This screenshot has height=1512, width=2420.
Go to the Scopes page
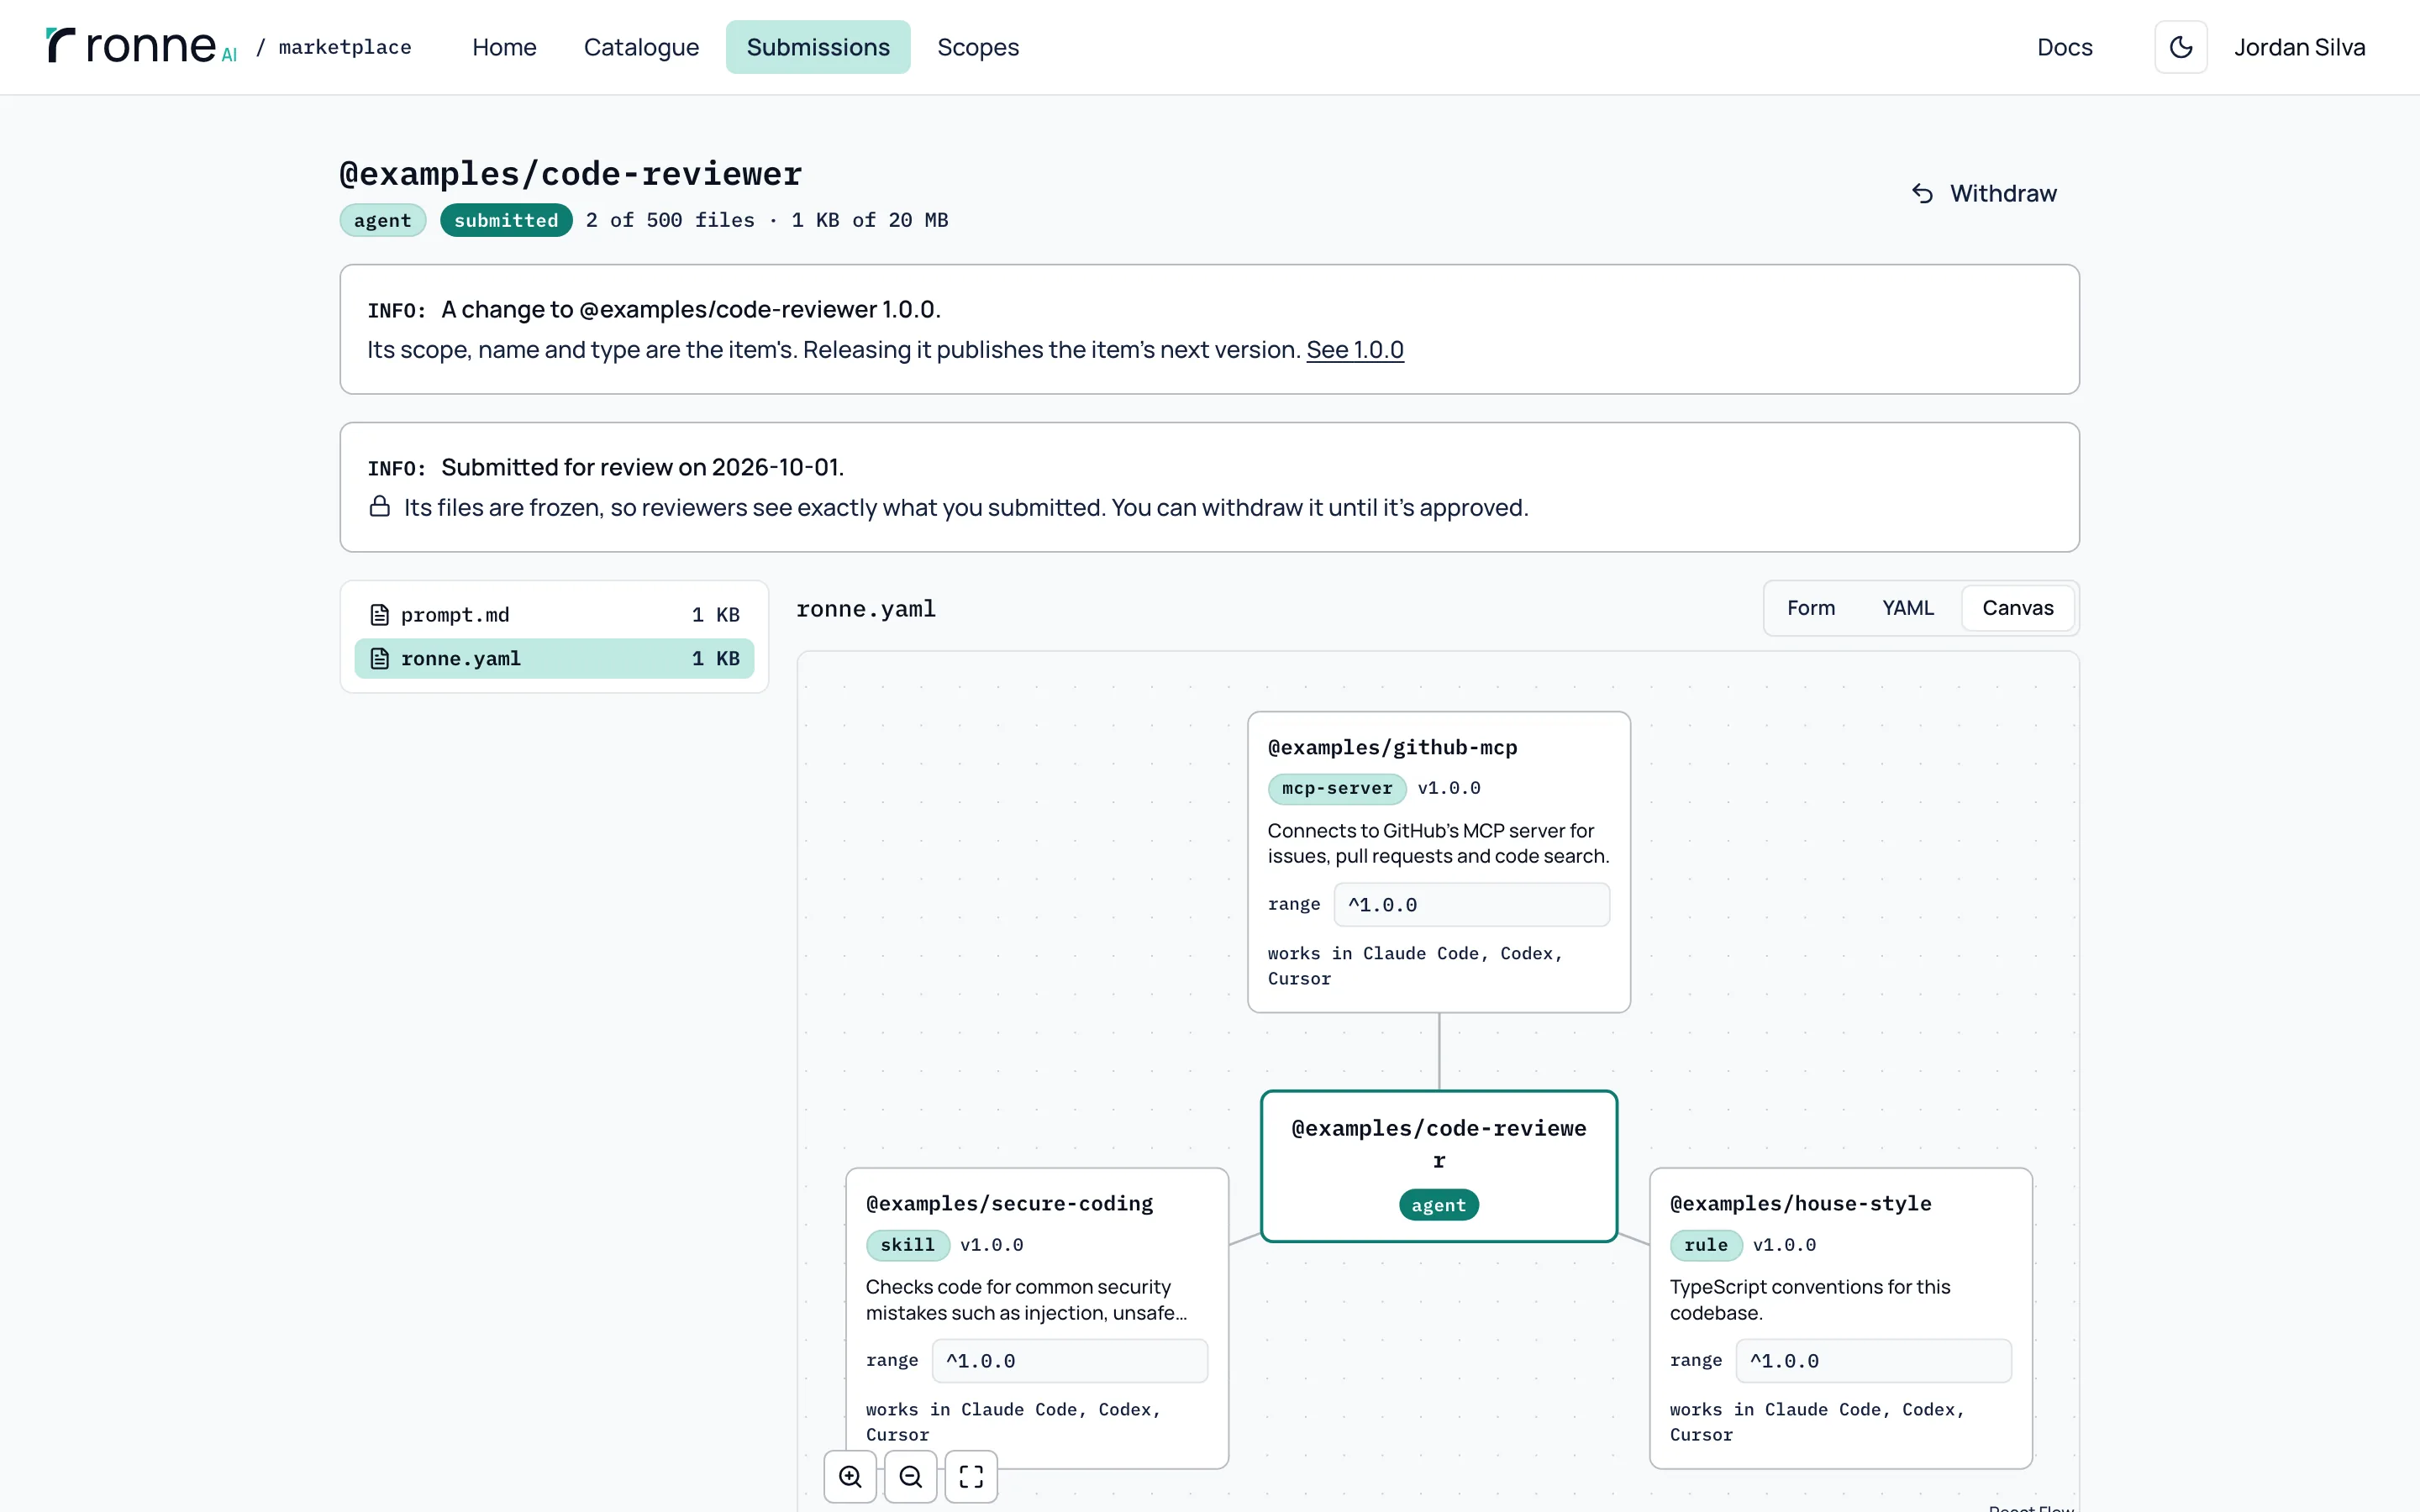(x=977, y=47)
